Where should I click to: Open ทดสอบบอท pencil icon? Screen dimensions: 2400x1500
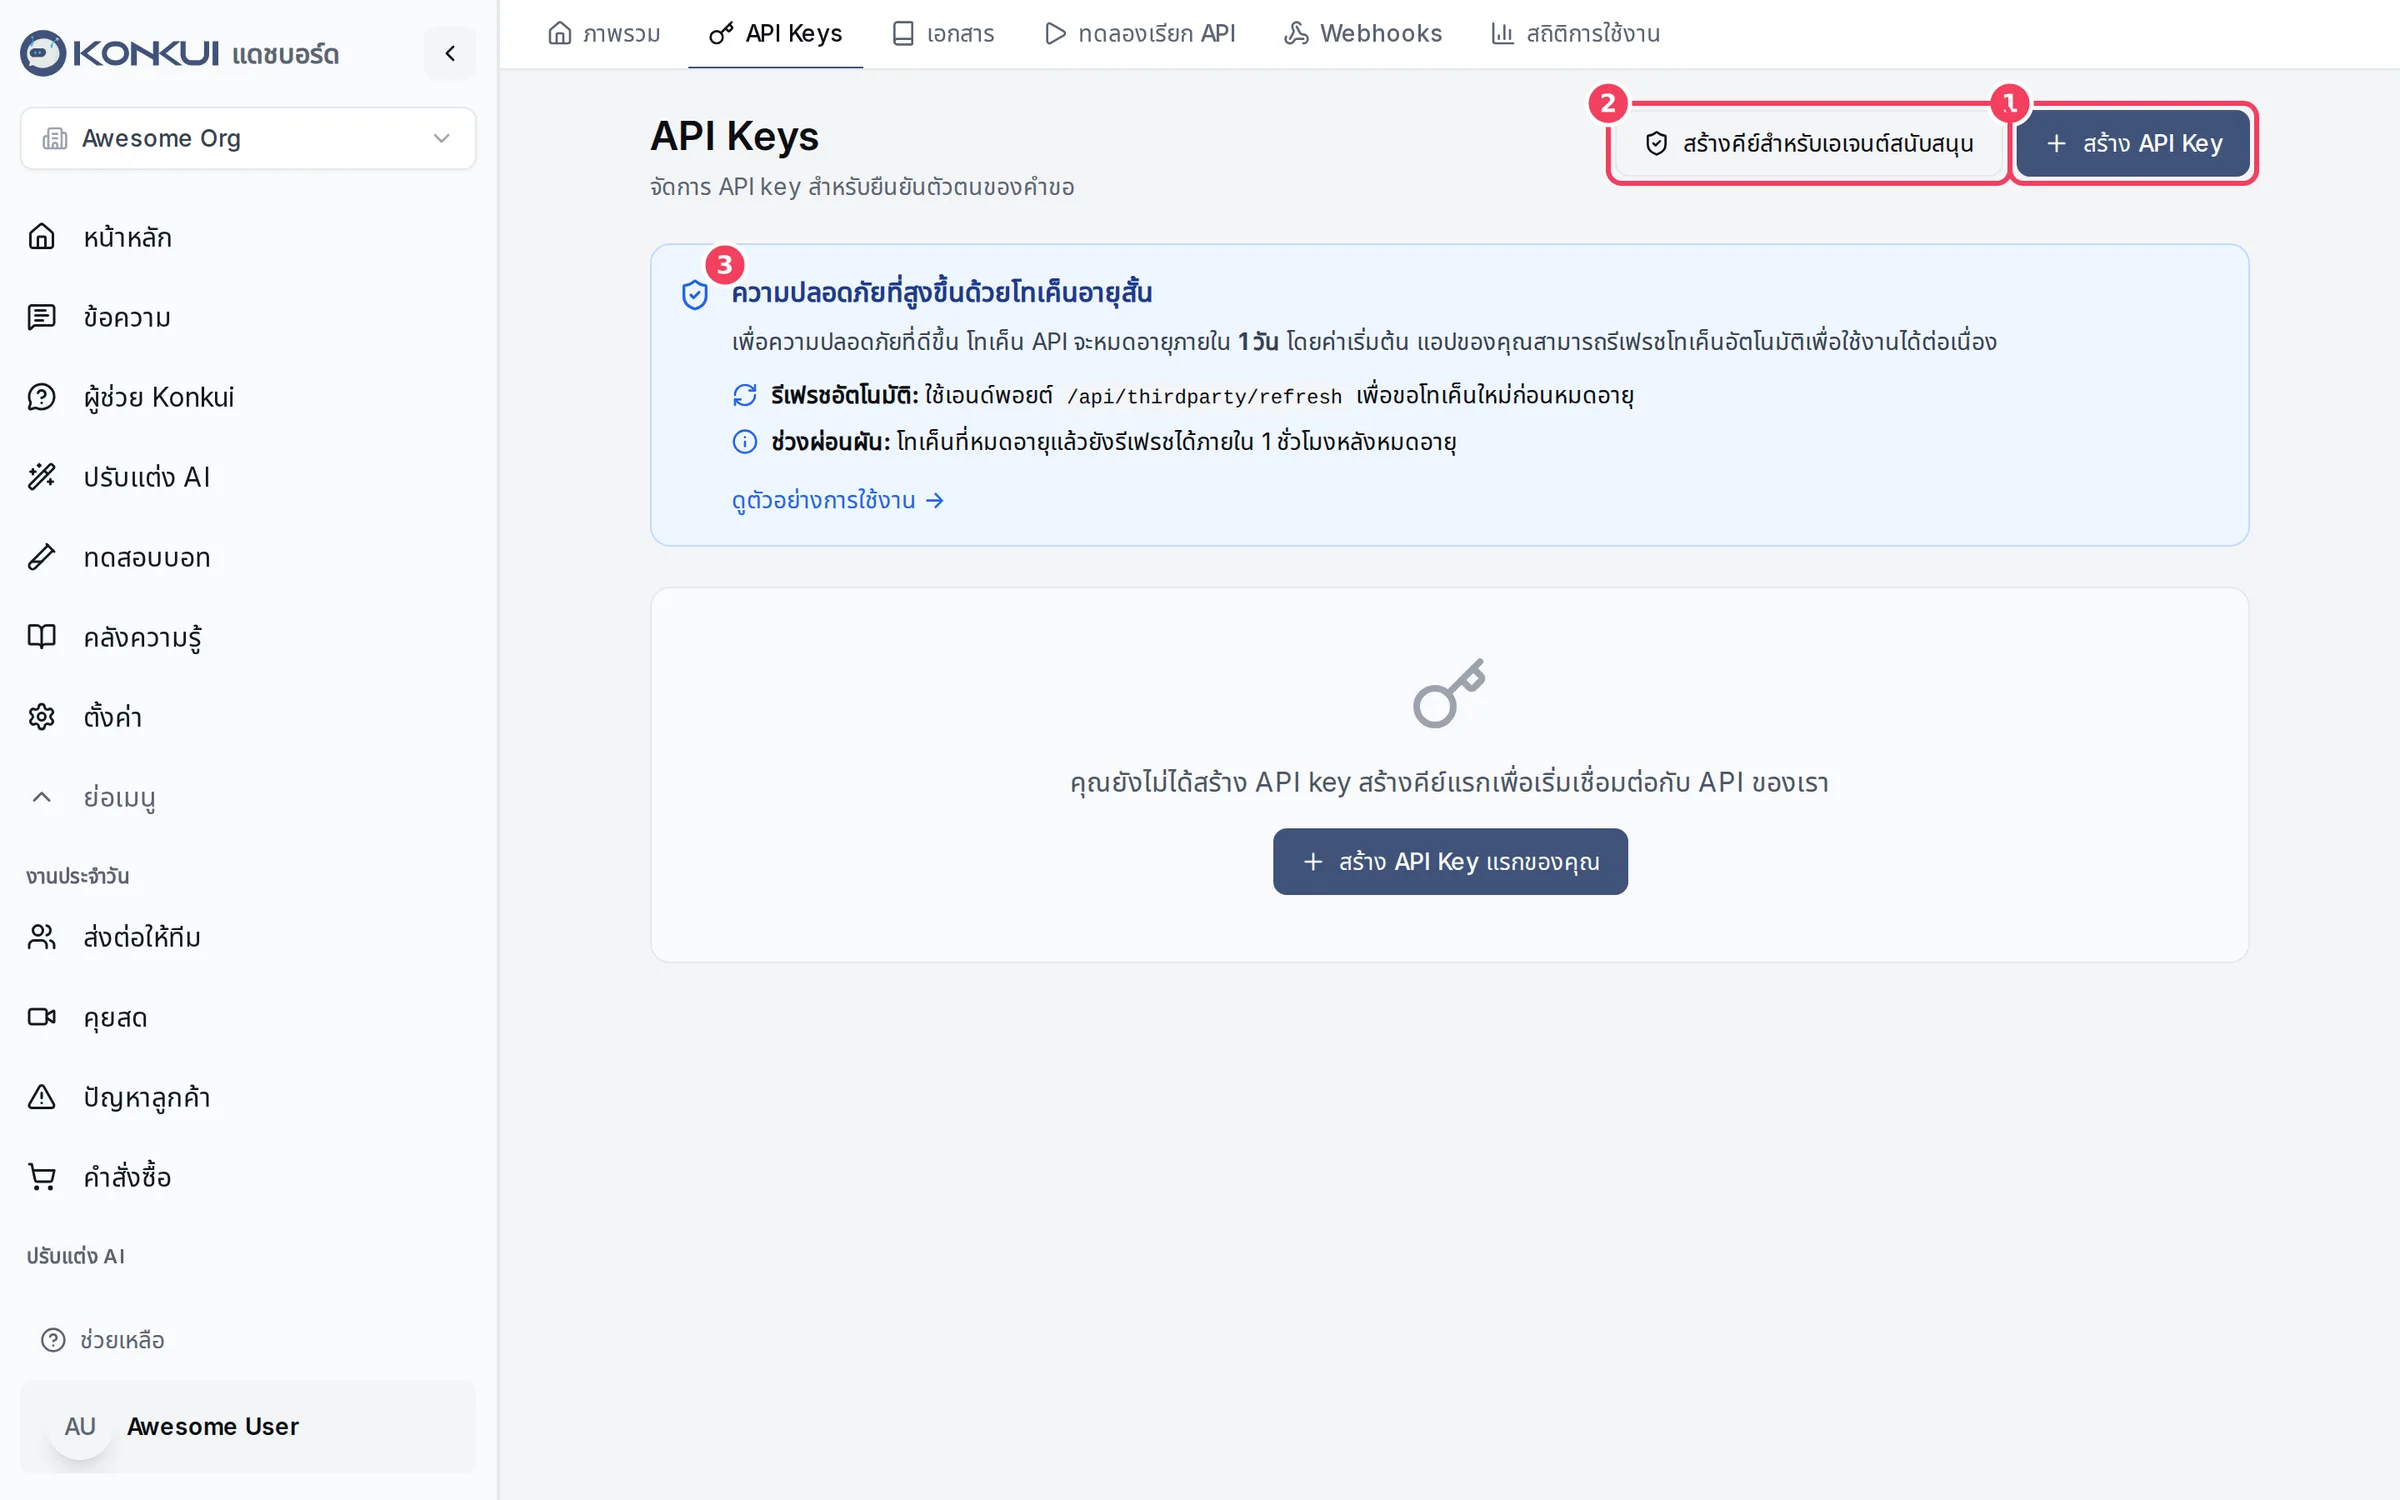(x=42, y=557)
